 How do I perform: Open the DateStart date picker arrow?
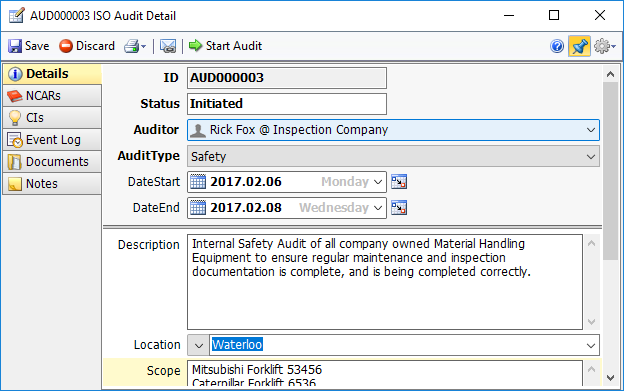378,182
